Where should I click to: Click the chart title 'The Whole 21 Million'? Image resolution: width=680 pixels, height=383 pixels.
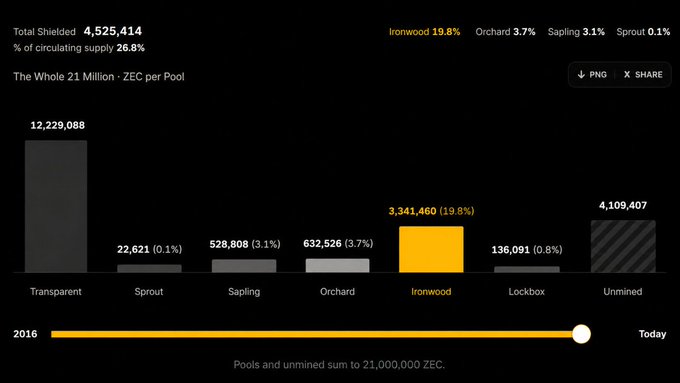point(64,76)
